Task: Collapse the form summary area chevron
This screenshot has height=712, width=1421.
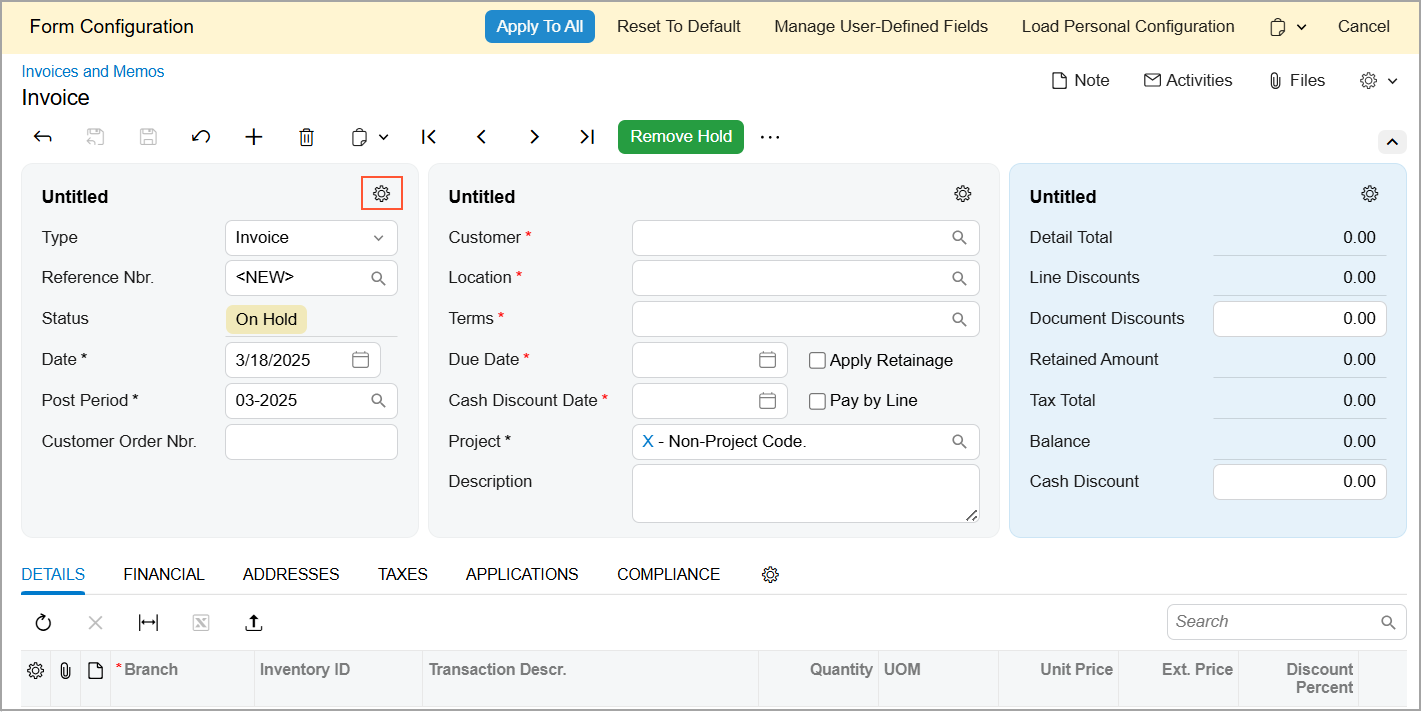Action: 1392,142
